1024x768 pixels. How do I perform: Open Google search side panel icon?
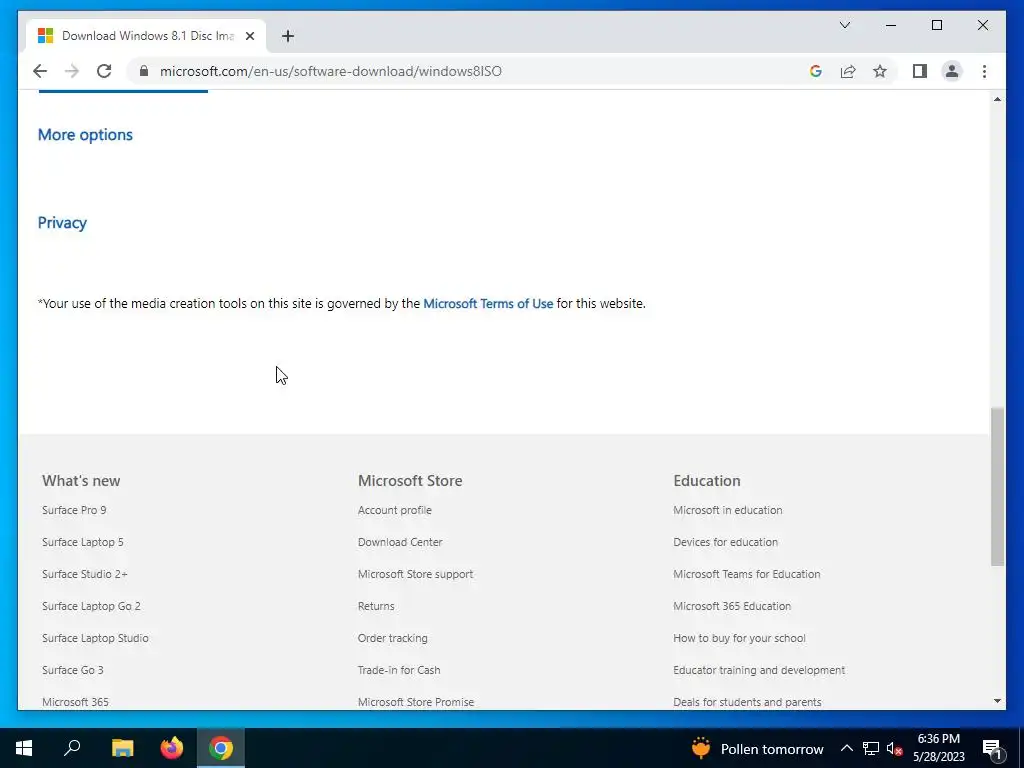coord(816,71)
